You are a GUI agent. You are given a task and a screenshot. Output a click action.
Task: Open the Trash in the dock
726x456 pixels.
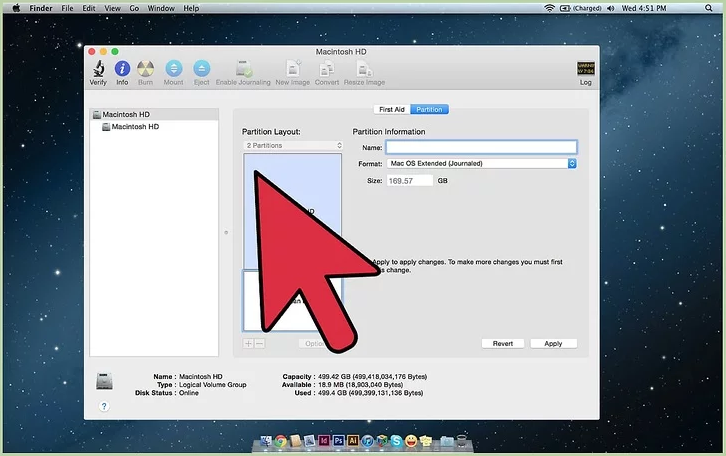tap(462, 441)
